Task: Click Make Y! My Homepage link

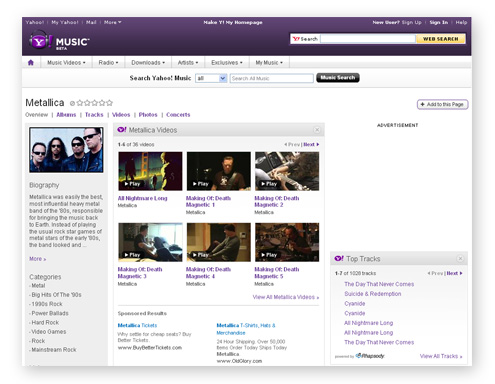Action: coord(233,22)
